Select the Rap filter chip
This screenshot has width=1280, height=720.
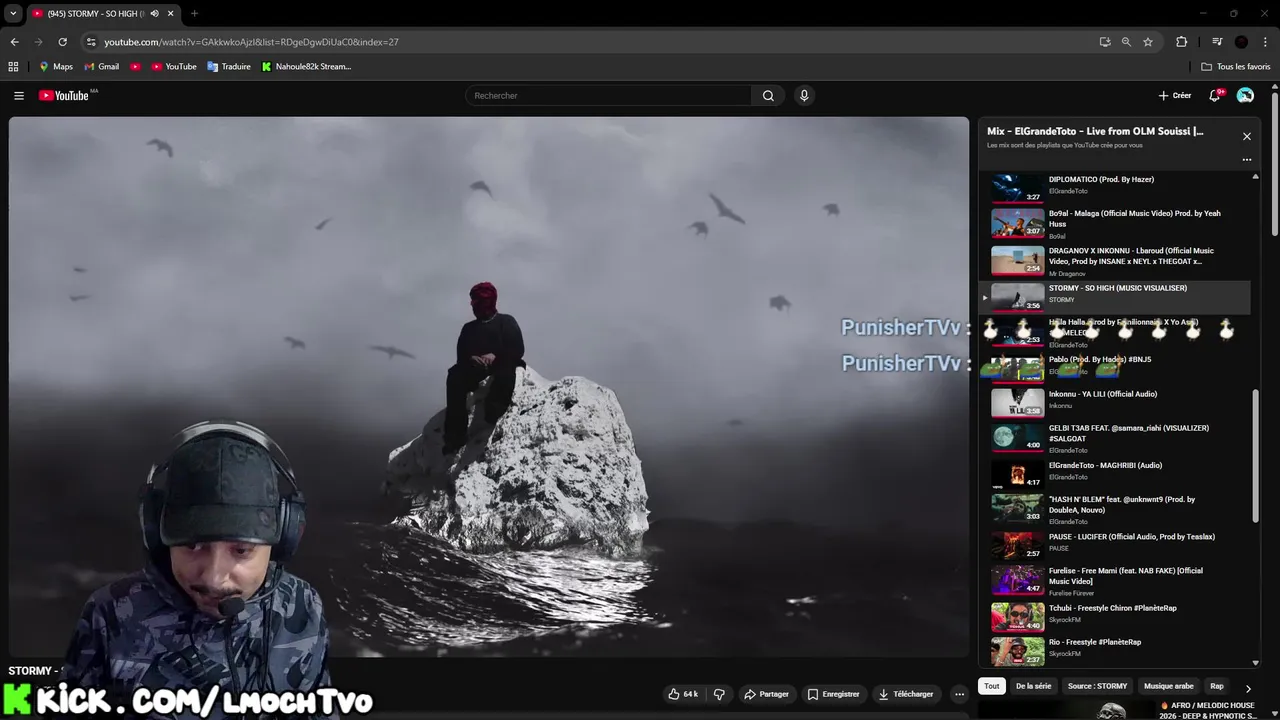point(1216,686)
